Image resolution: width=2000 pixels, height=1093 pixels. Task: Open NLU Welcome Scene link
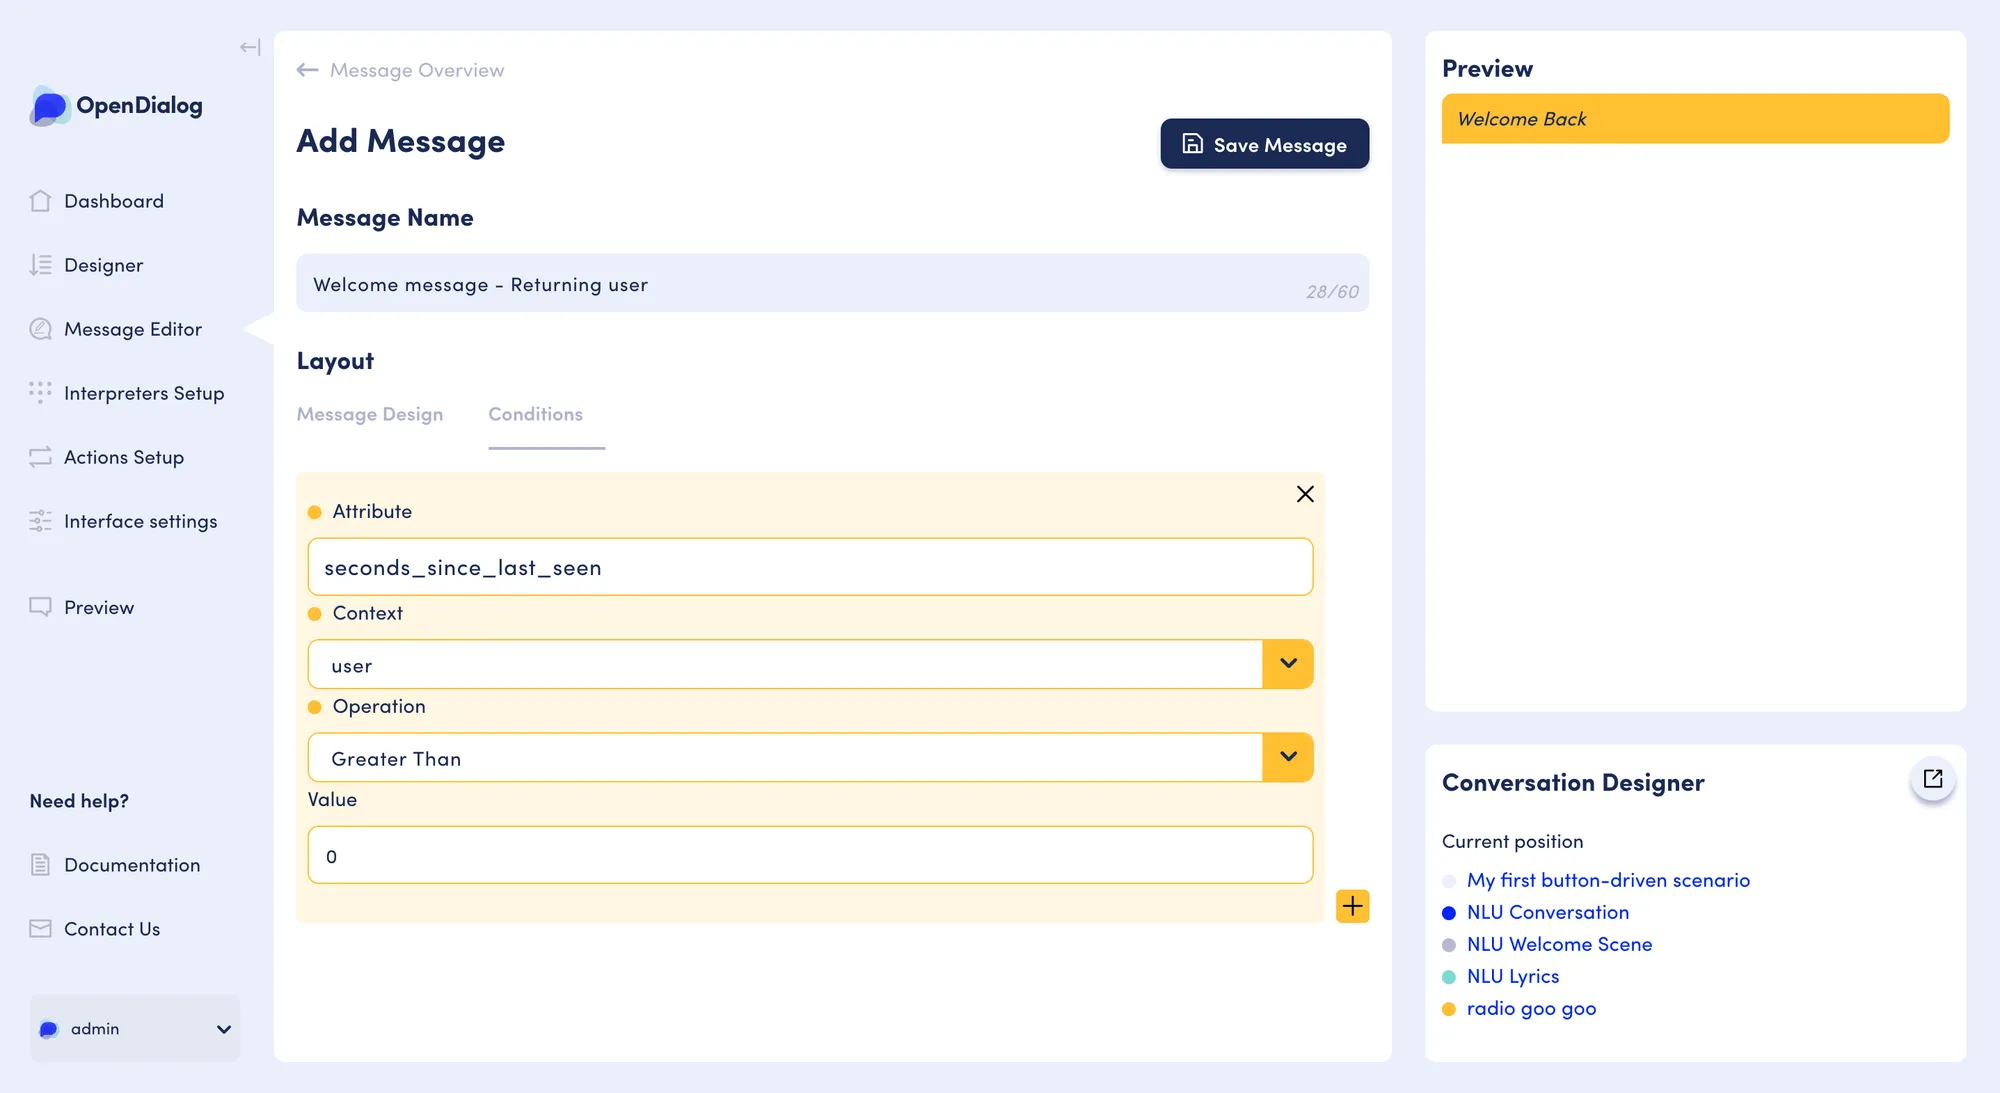(1559, 944)
